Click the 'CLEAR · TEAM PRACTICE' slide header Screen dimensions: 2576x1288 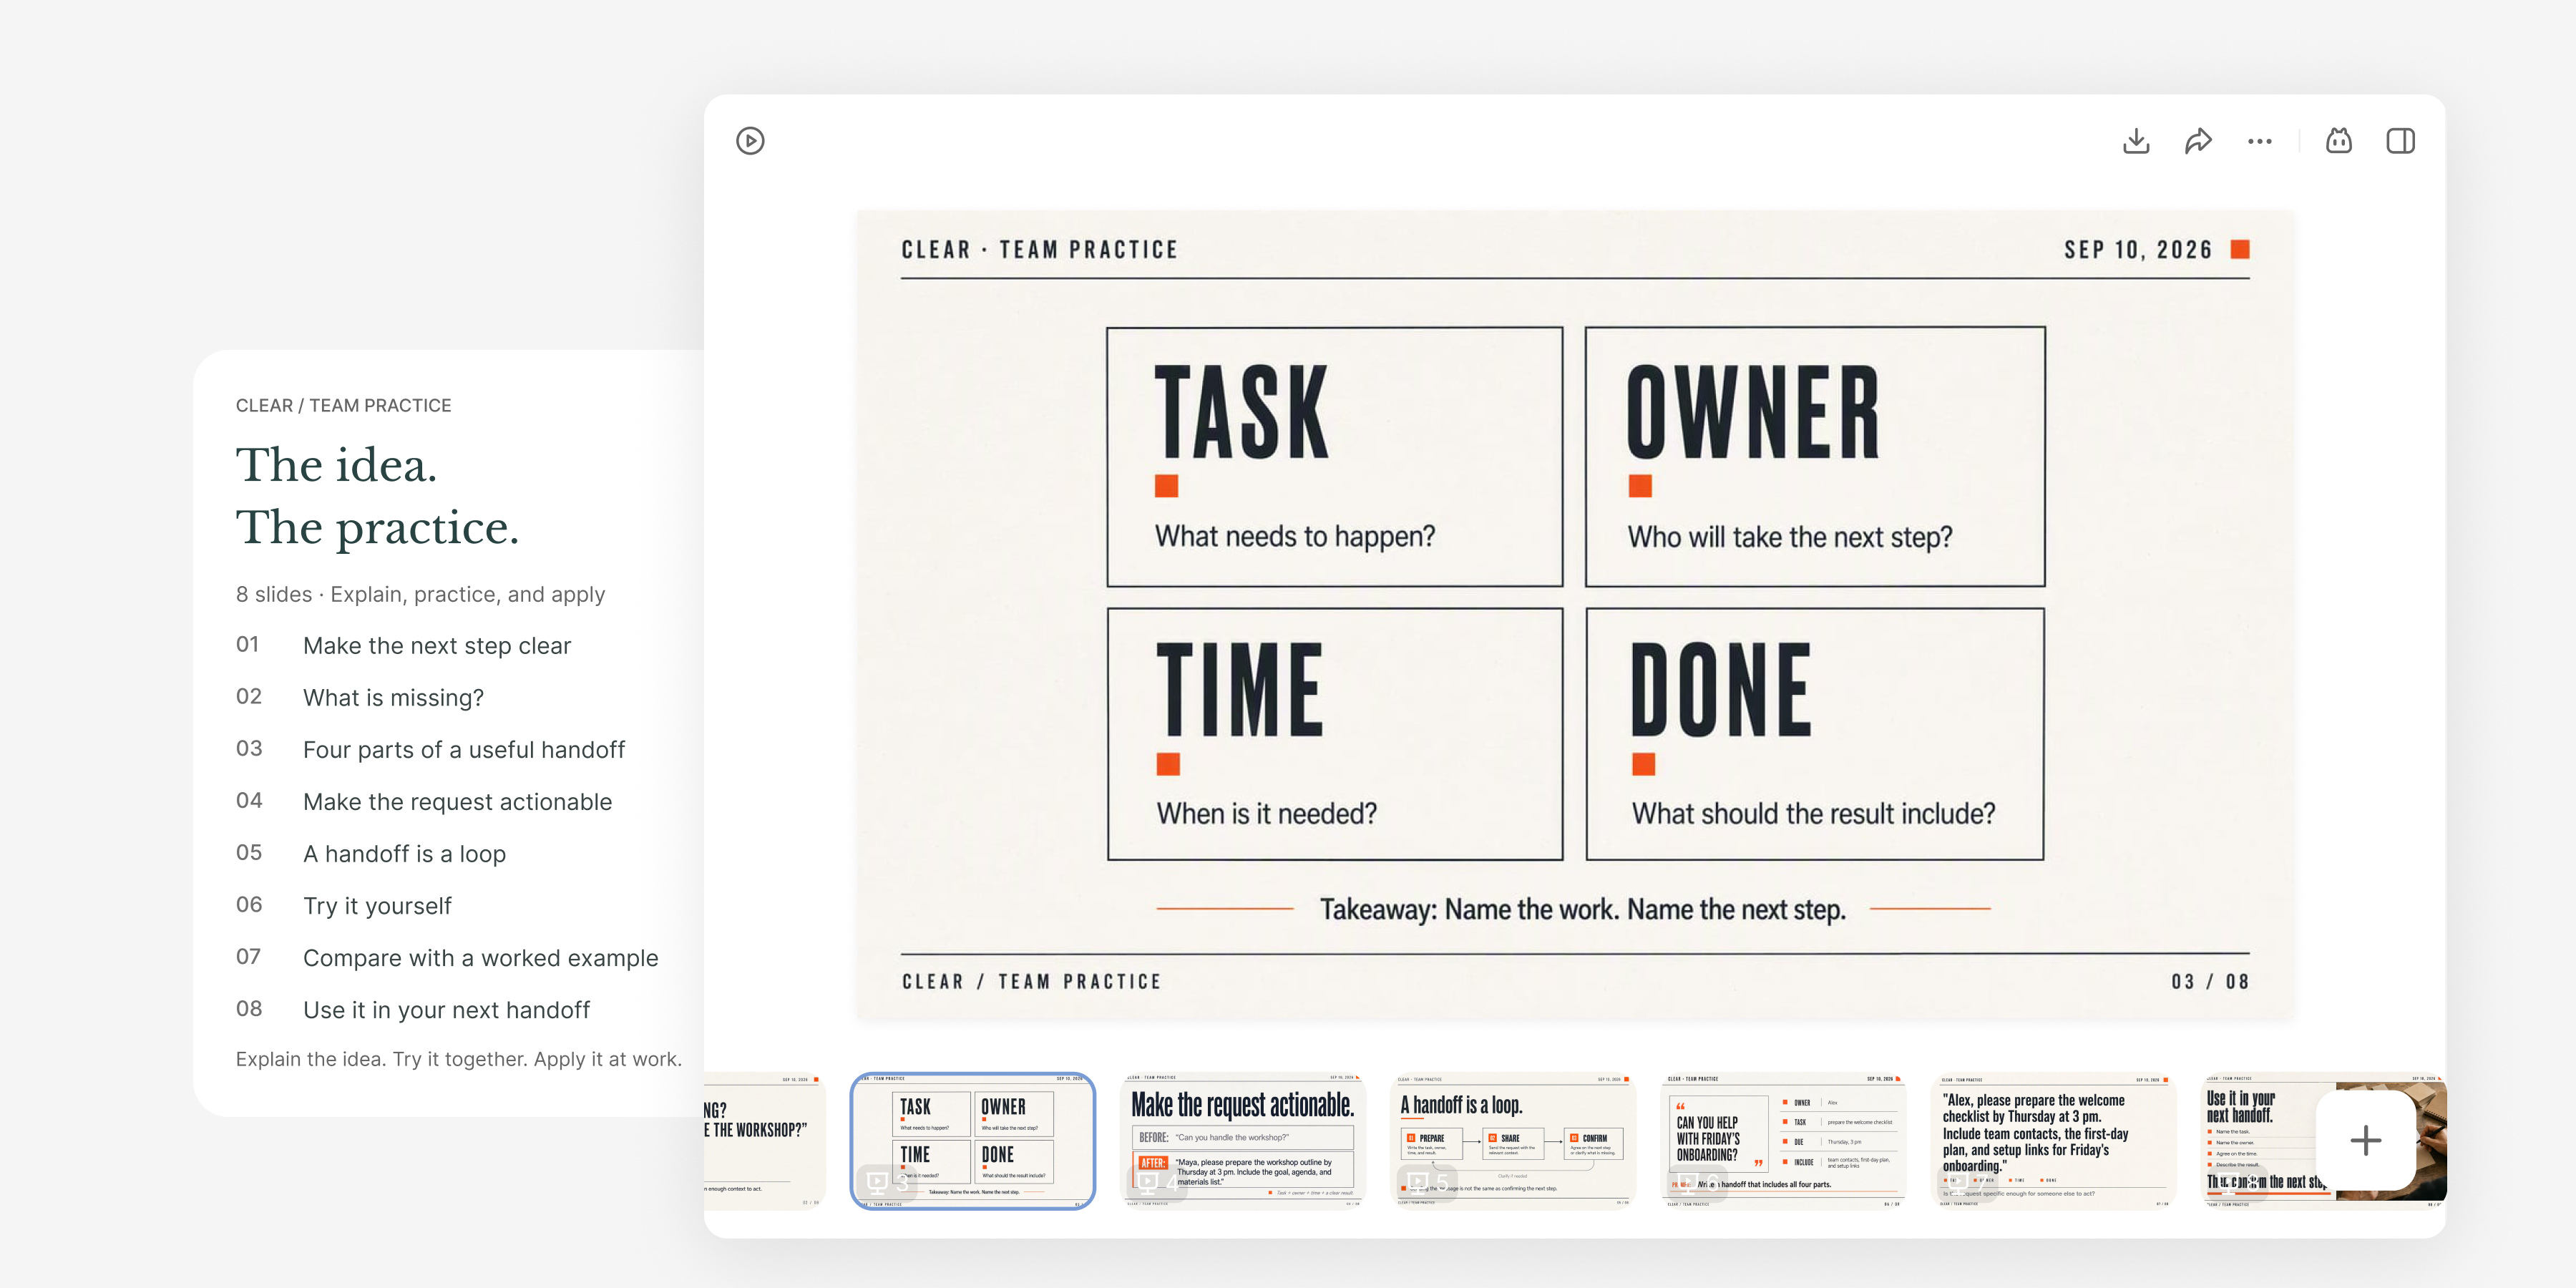coord(1040,249)
